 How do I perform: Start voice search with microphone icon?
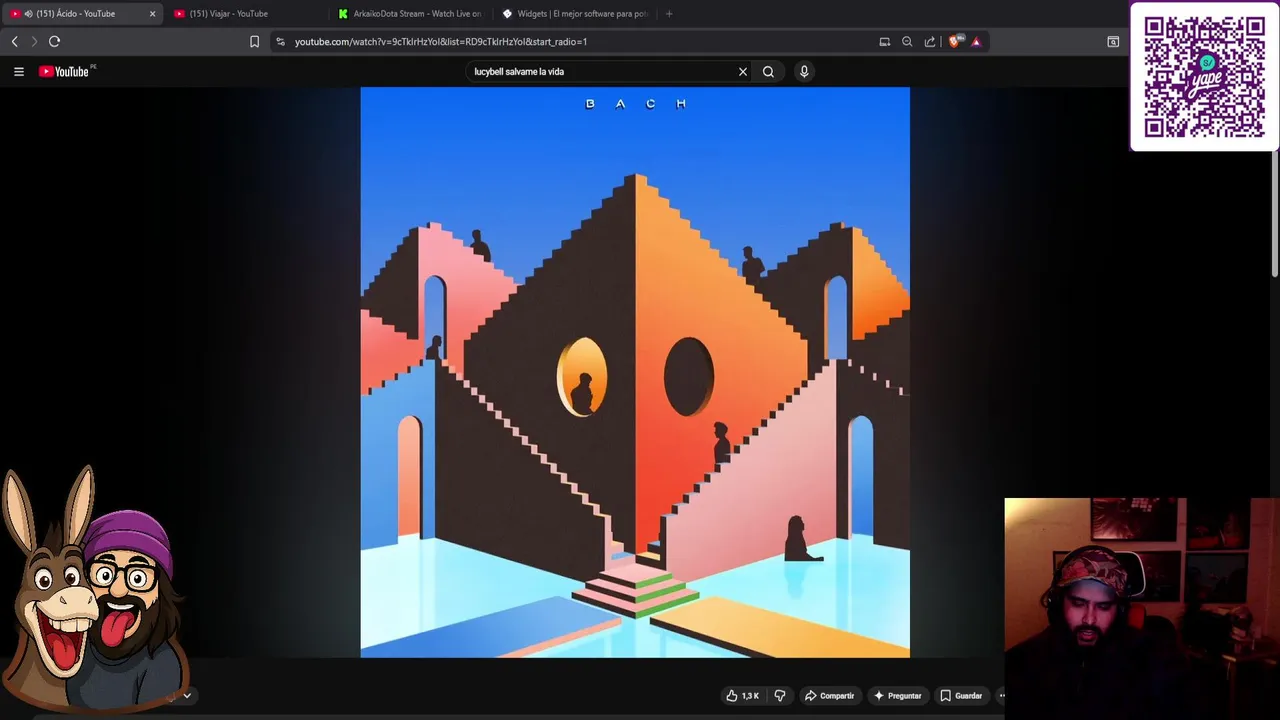click(x=804, y=72)
